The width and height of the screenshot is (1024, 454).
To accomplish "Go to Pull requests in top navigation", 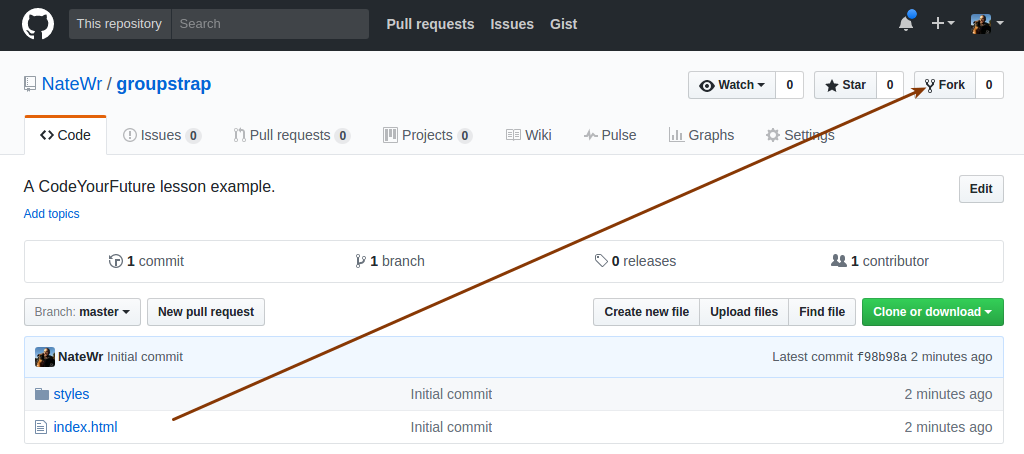I will pyautogui.click(x=430, y=24).
